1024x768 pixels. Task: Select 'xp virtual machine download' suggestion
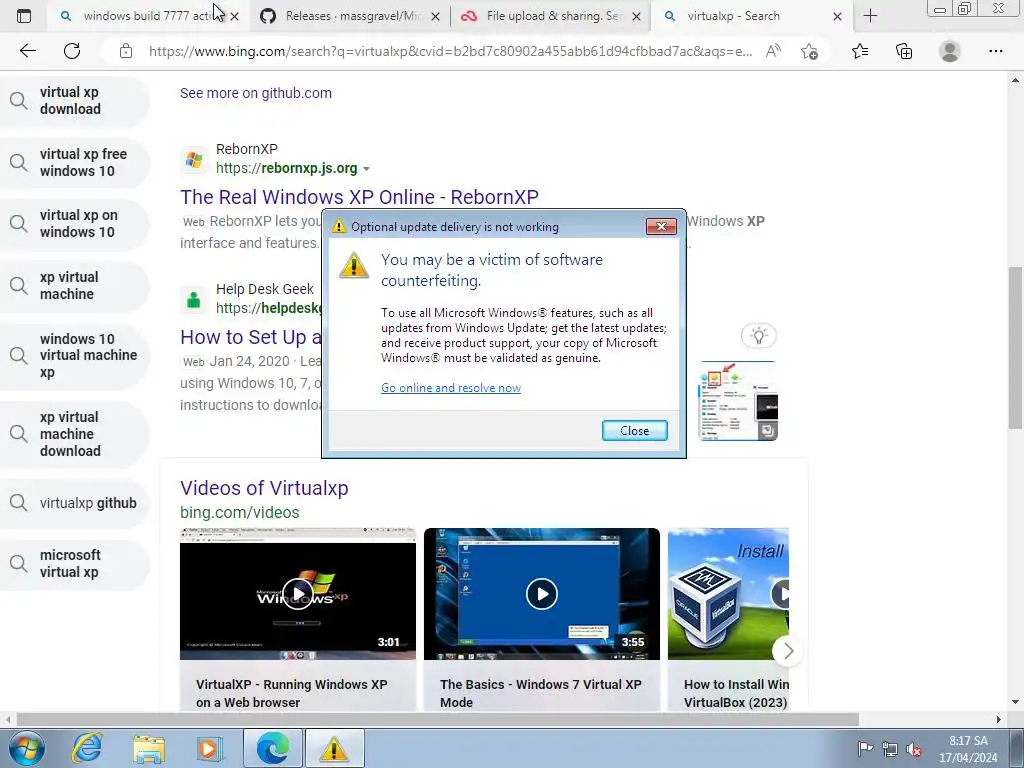(x=74, y=434)
